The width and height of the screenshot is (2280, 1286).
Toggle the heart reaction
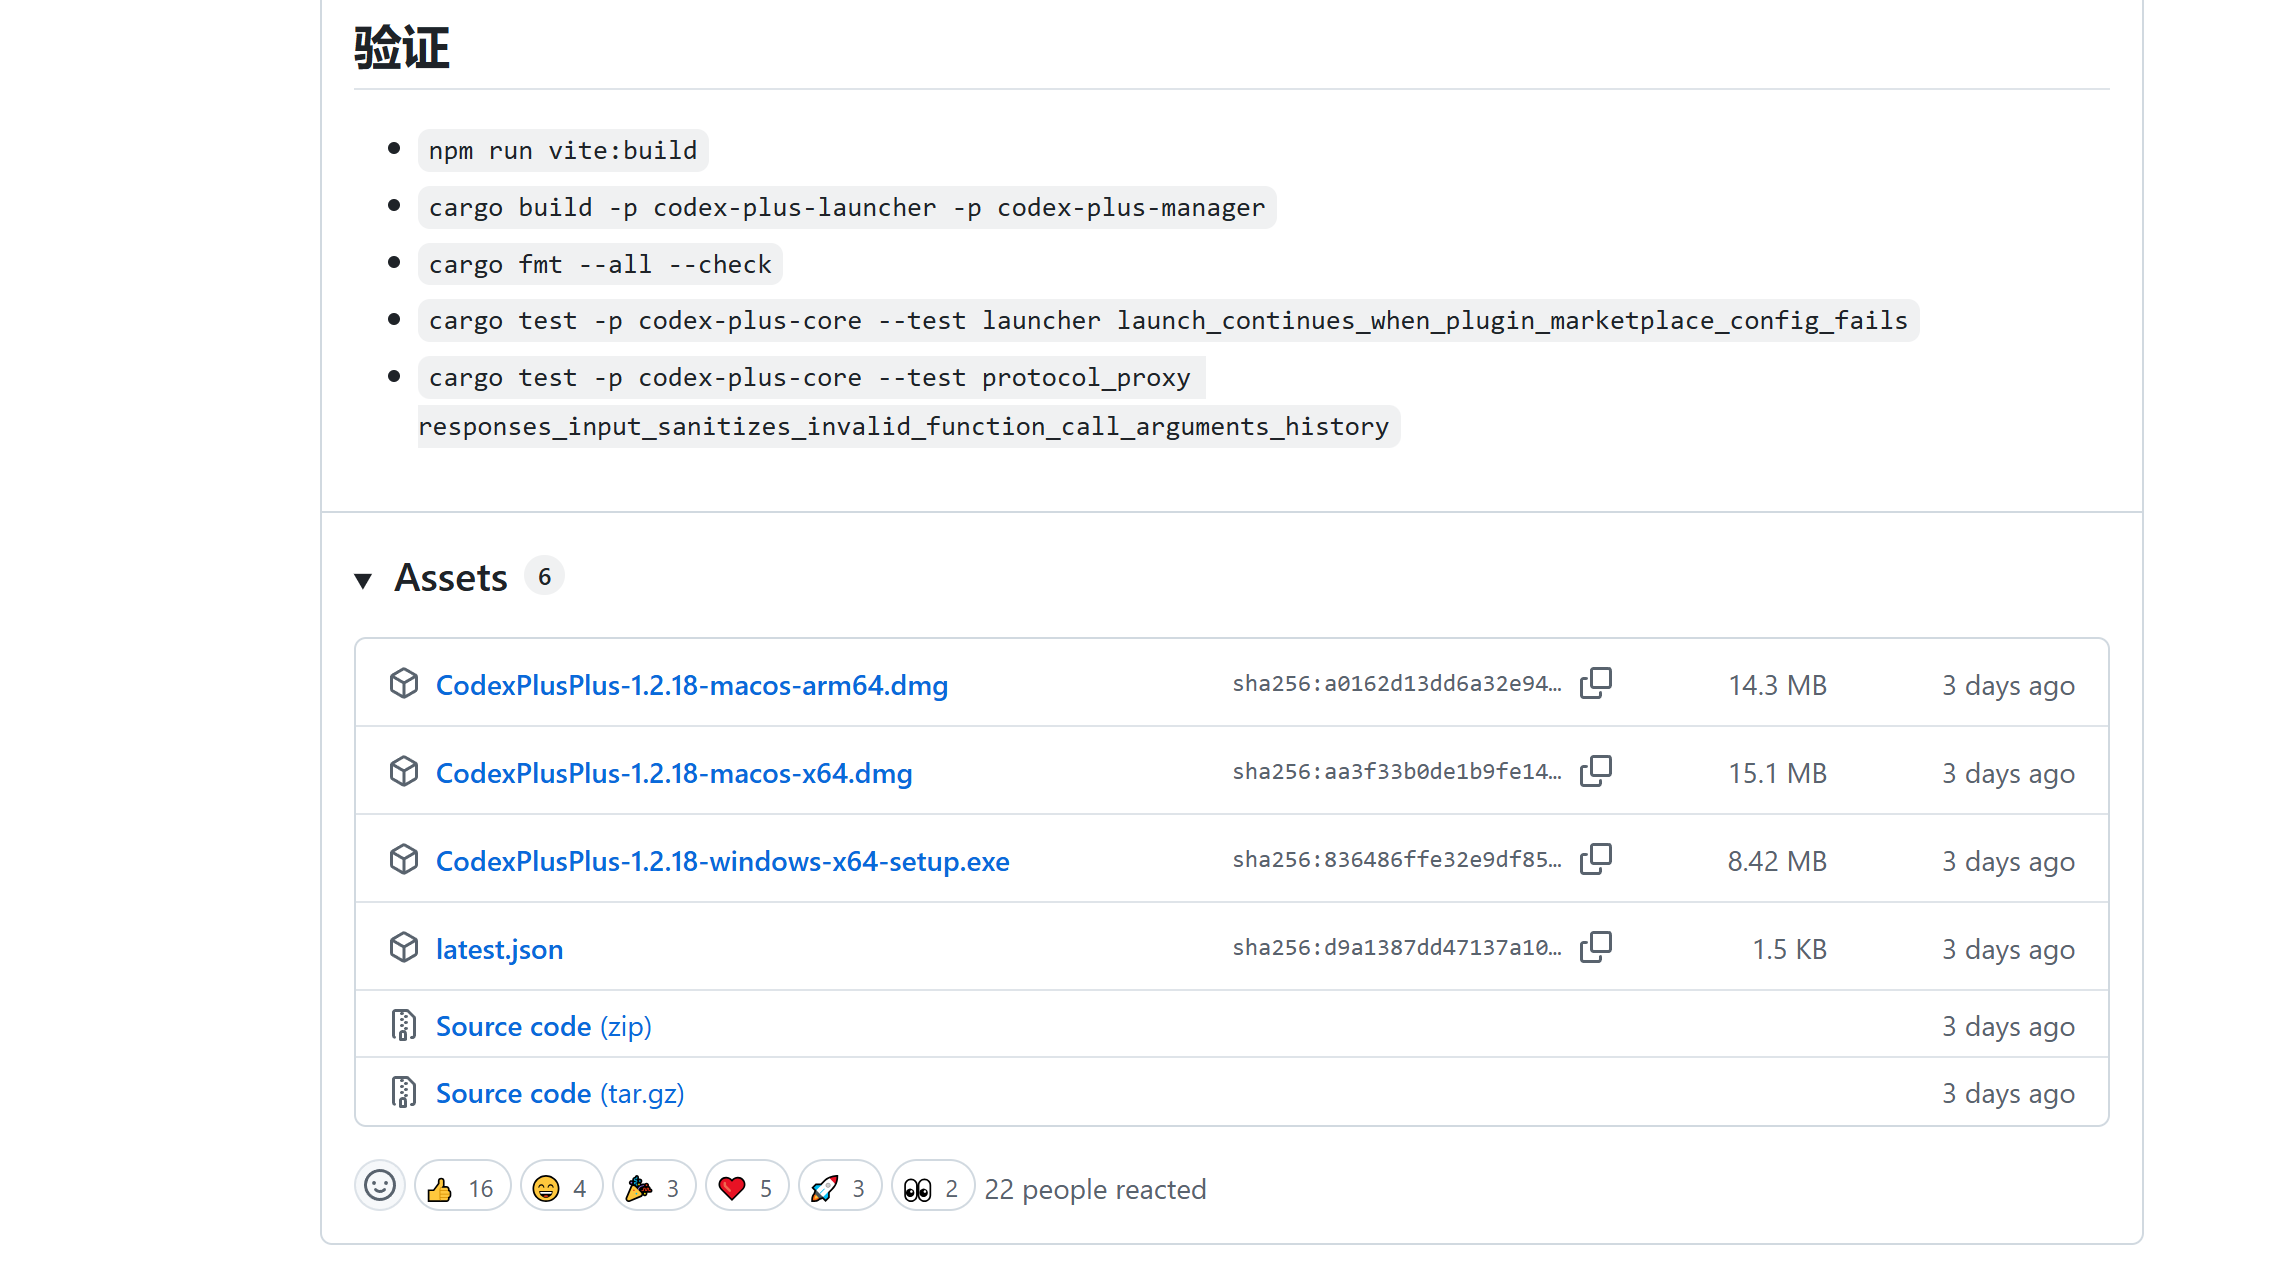pos(747,1187)
